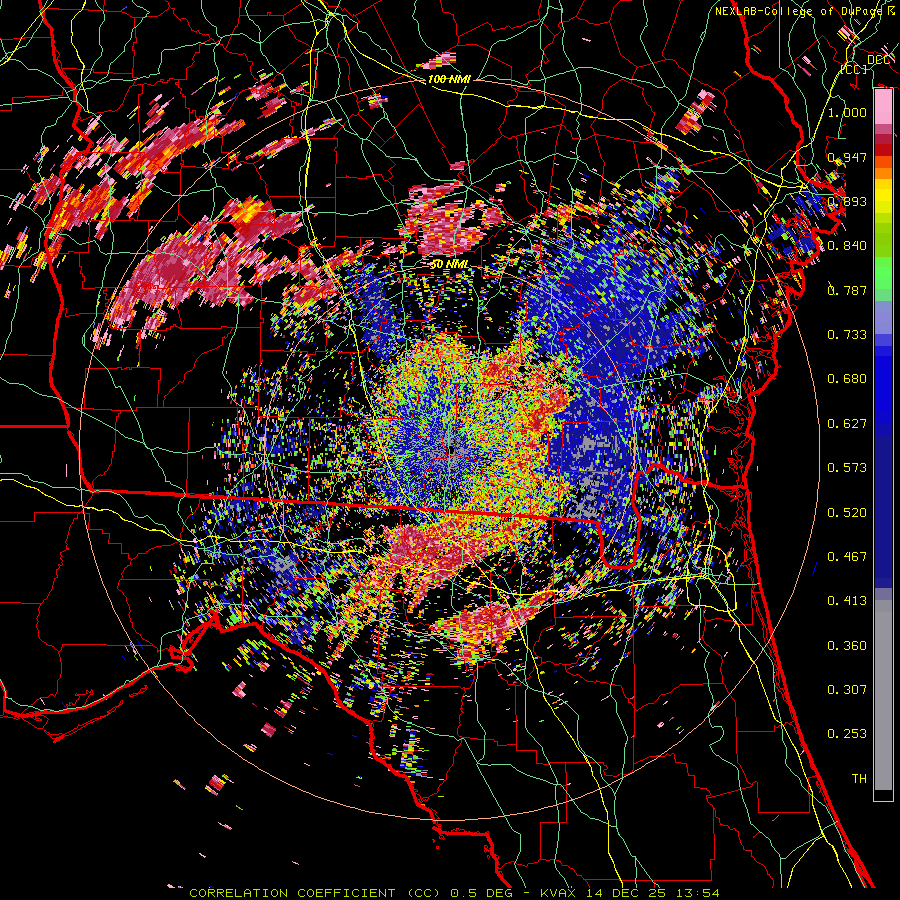Click the DEC label above the color scale
The height and width of the screenshot is (900, 900).
878,59
